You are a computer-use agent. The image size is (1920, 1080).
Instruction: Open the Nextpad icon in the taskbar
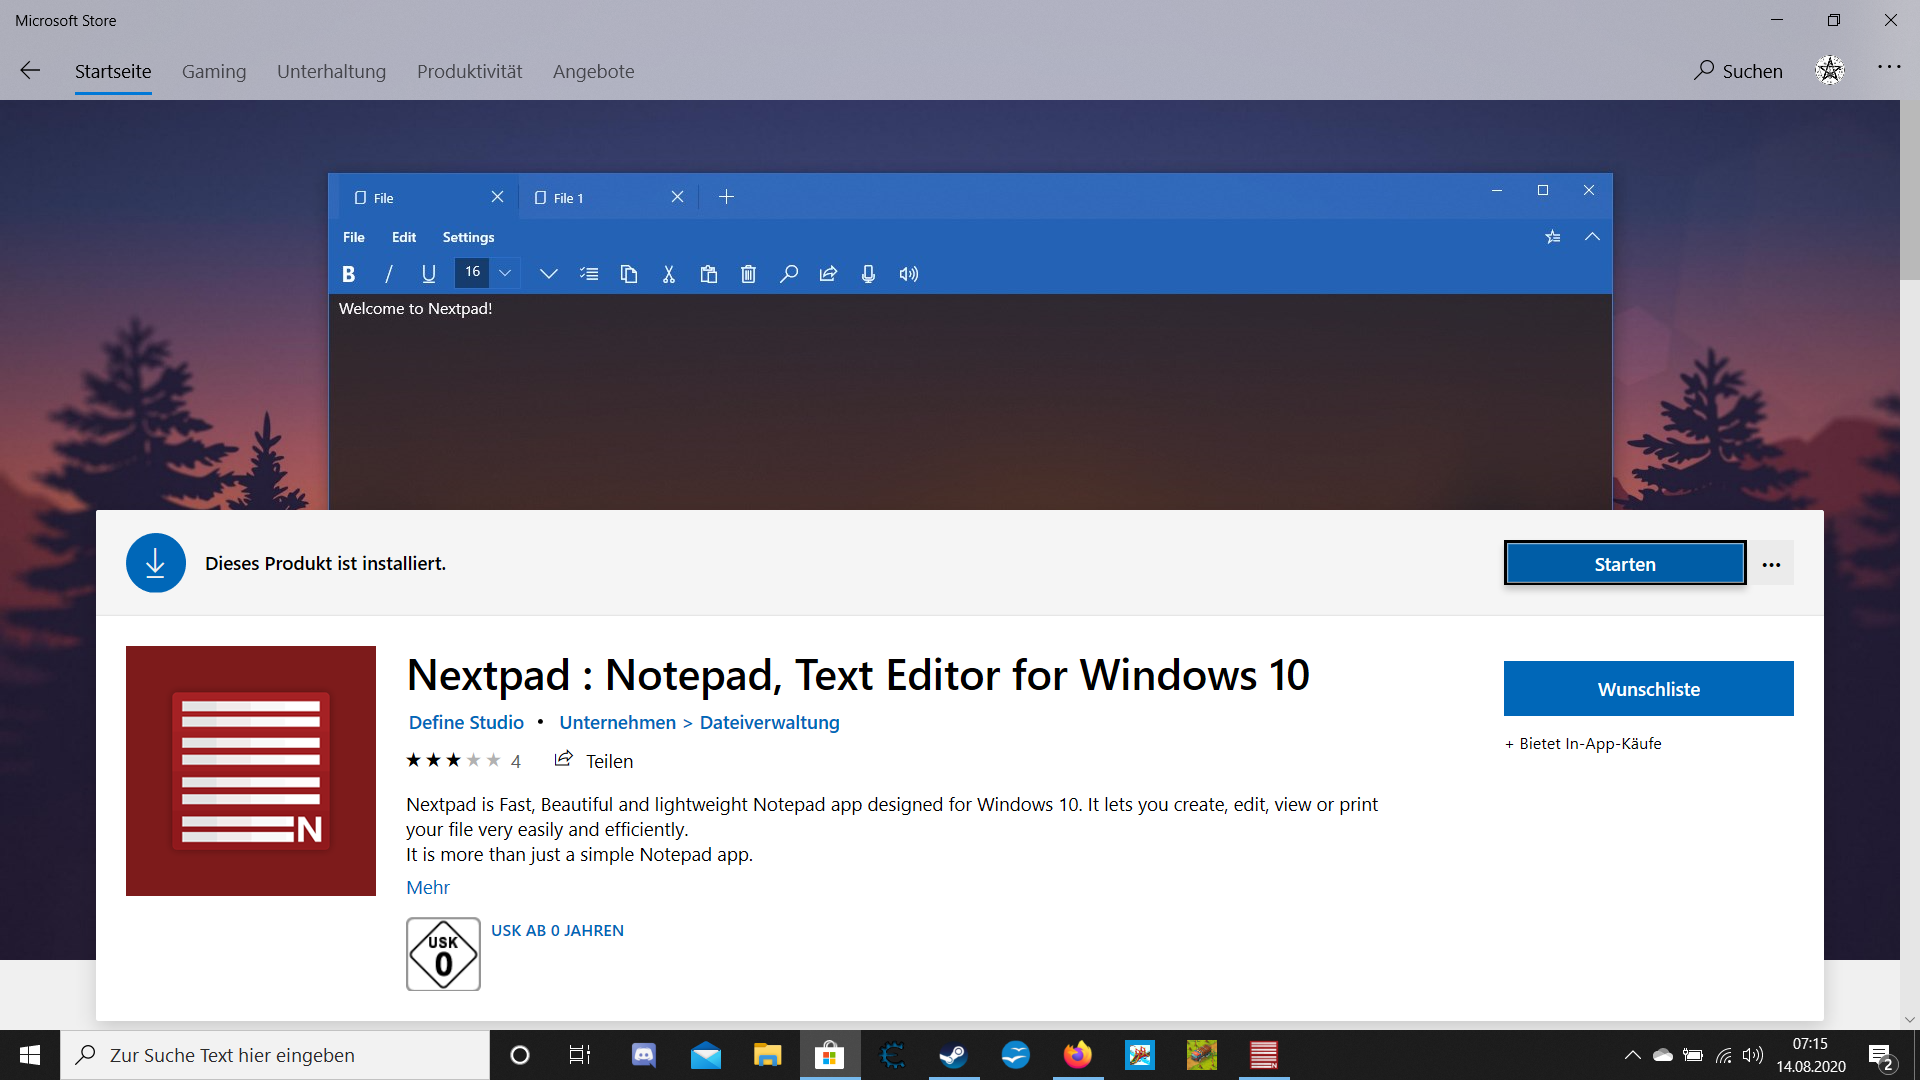[x=1263, y=1055]
